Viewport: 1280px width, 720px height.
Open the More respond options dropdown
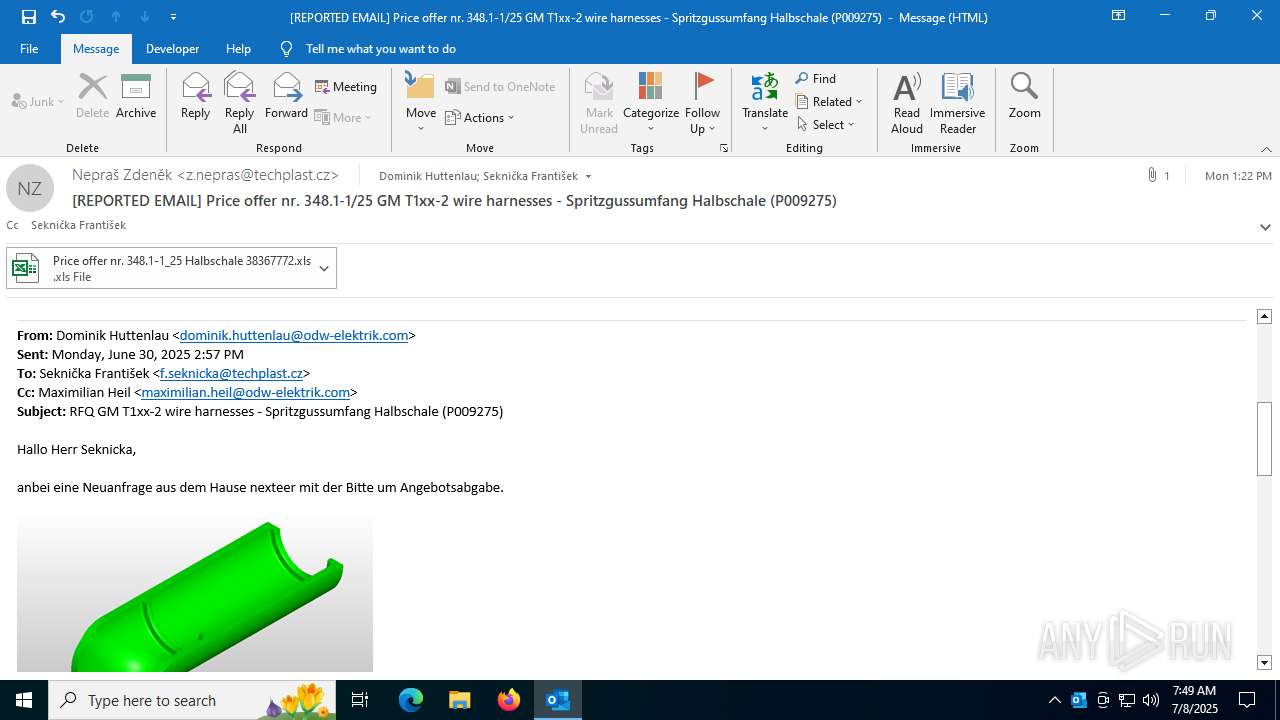tap(343, 117)
